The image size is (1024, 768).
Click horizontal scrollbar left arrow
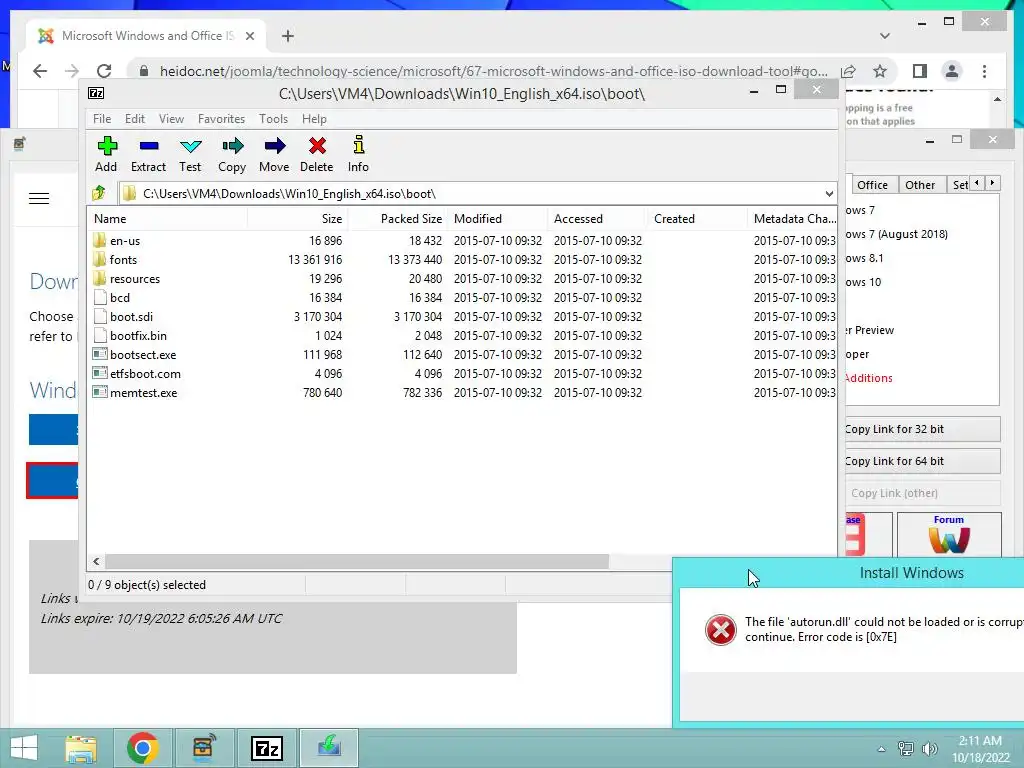click(x=97, y=562)
